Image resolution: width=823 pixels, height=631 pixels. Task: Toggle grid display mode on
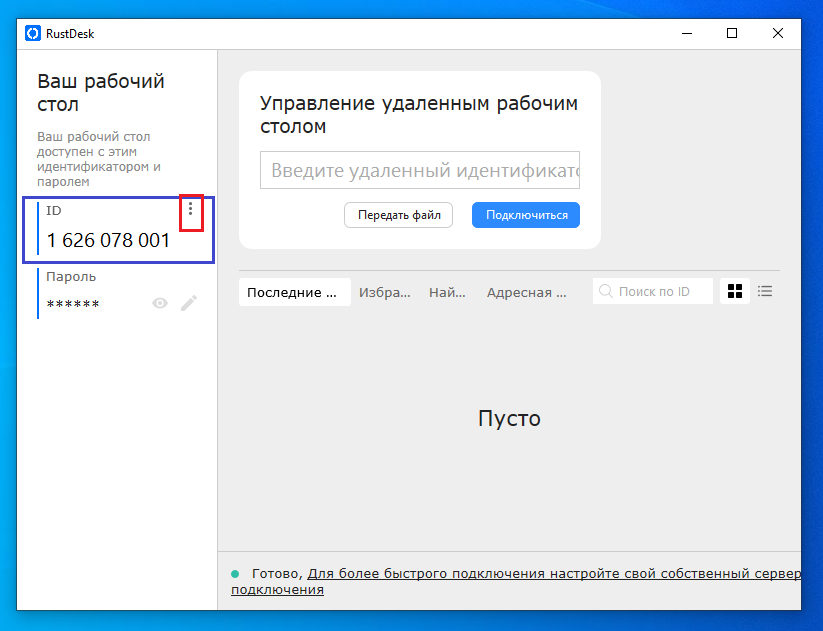735,291
